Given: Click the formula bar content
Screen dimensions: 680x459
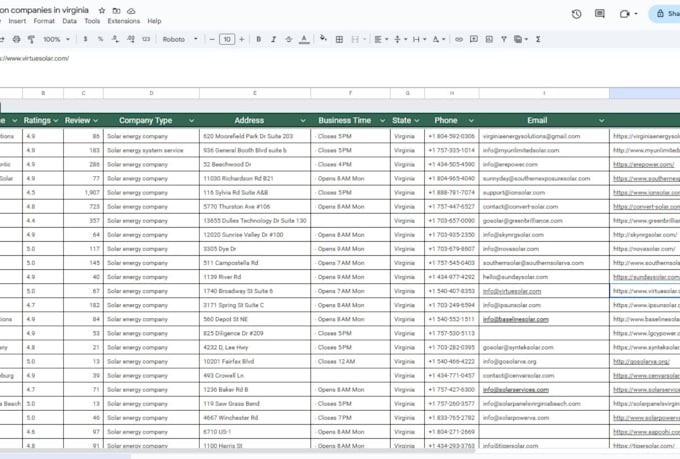Looking at the screenshot, I should (35, 58).
